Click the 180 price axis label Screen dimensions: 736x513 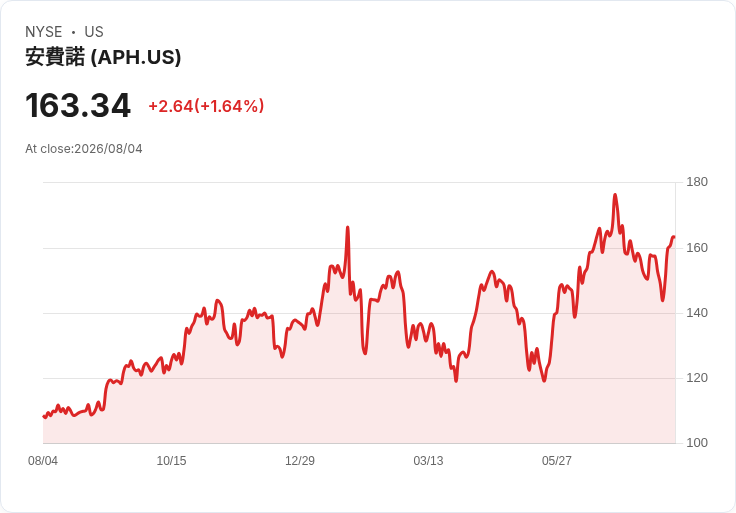click(697, 182)
